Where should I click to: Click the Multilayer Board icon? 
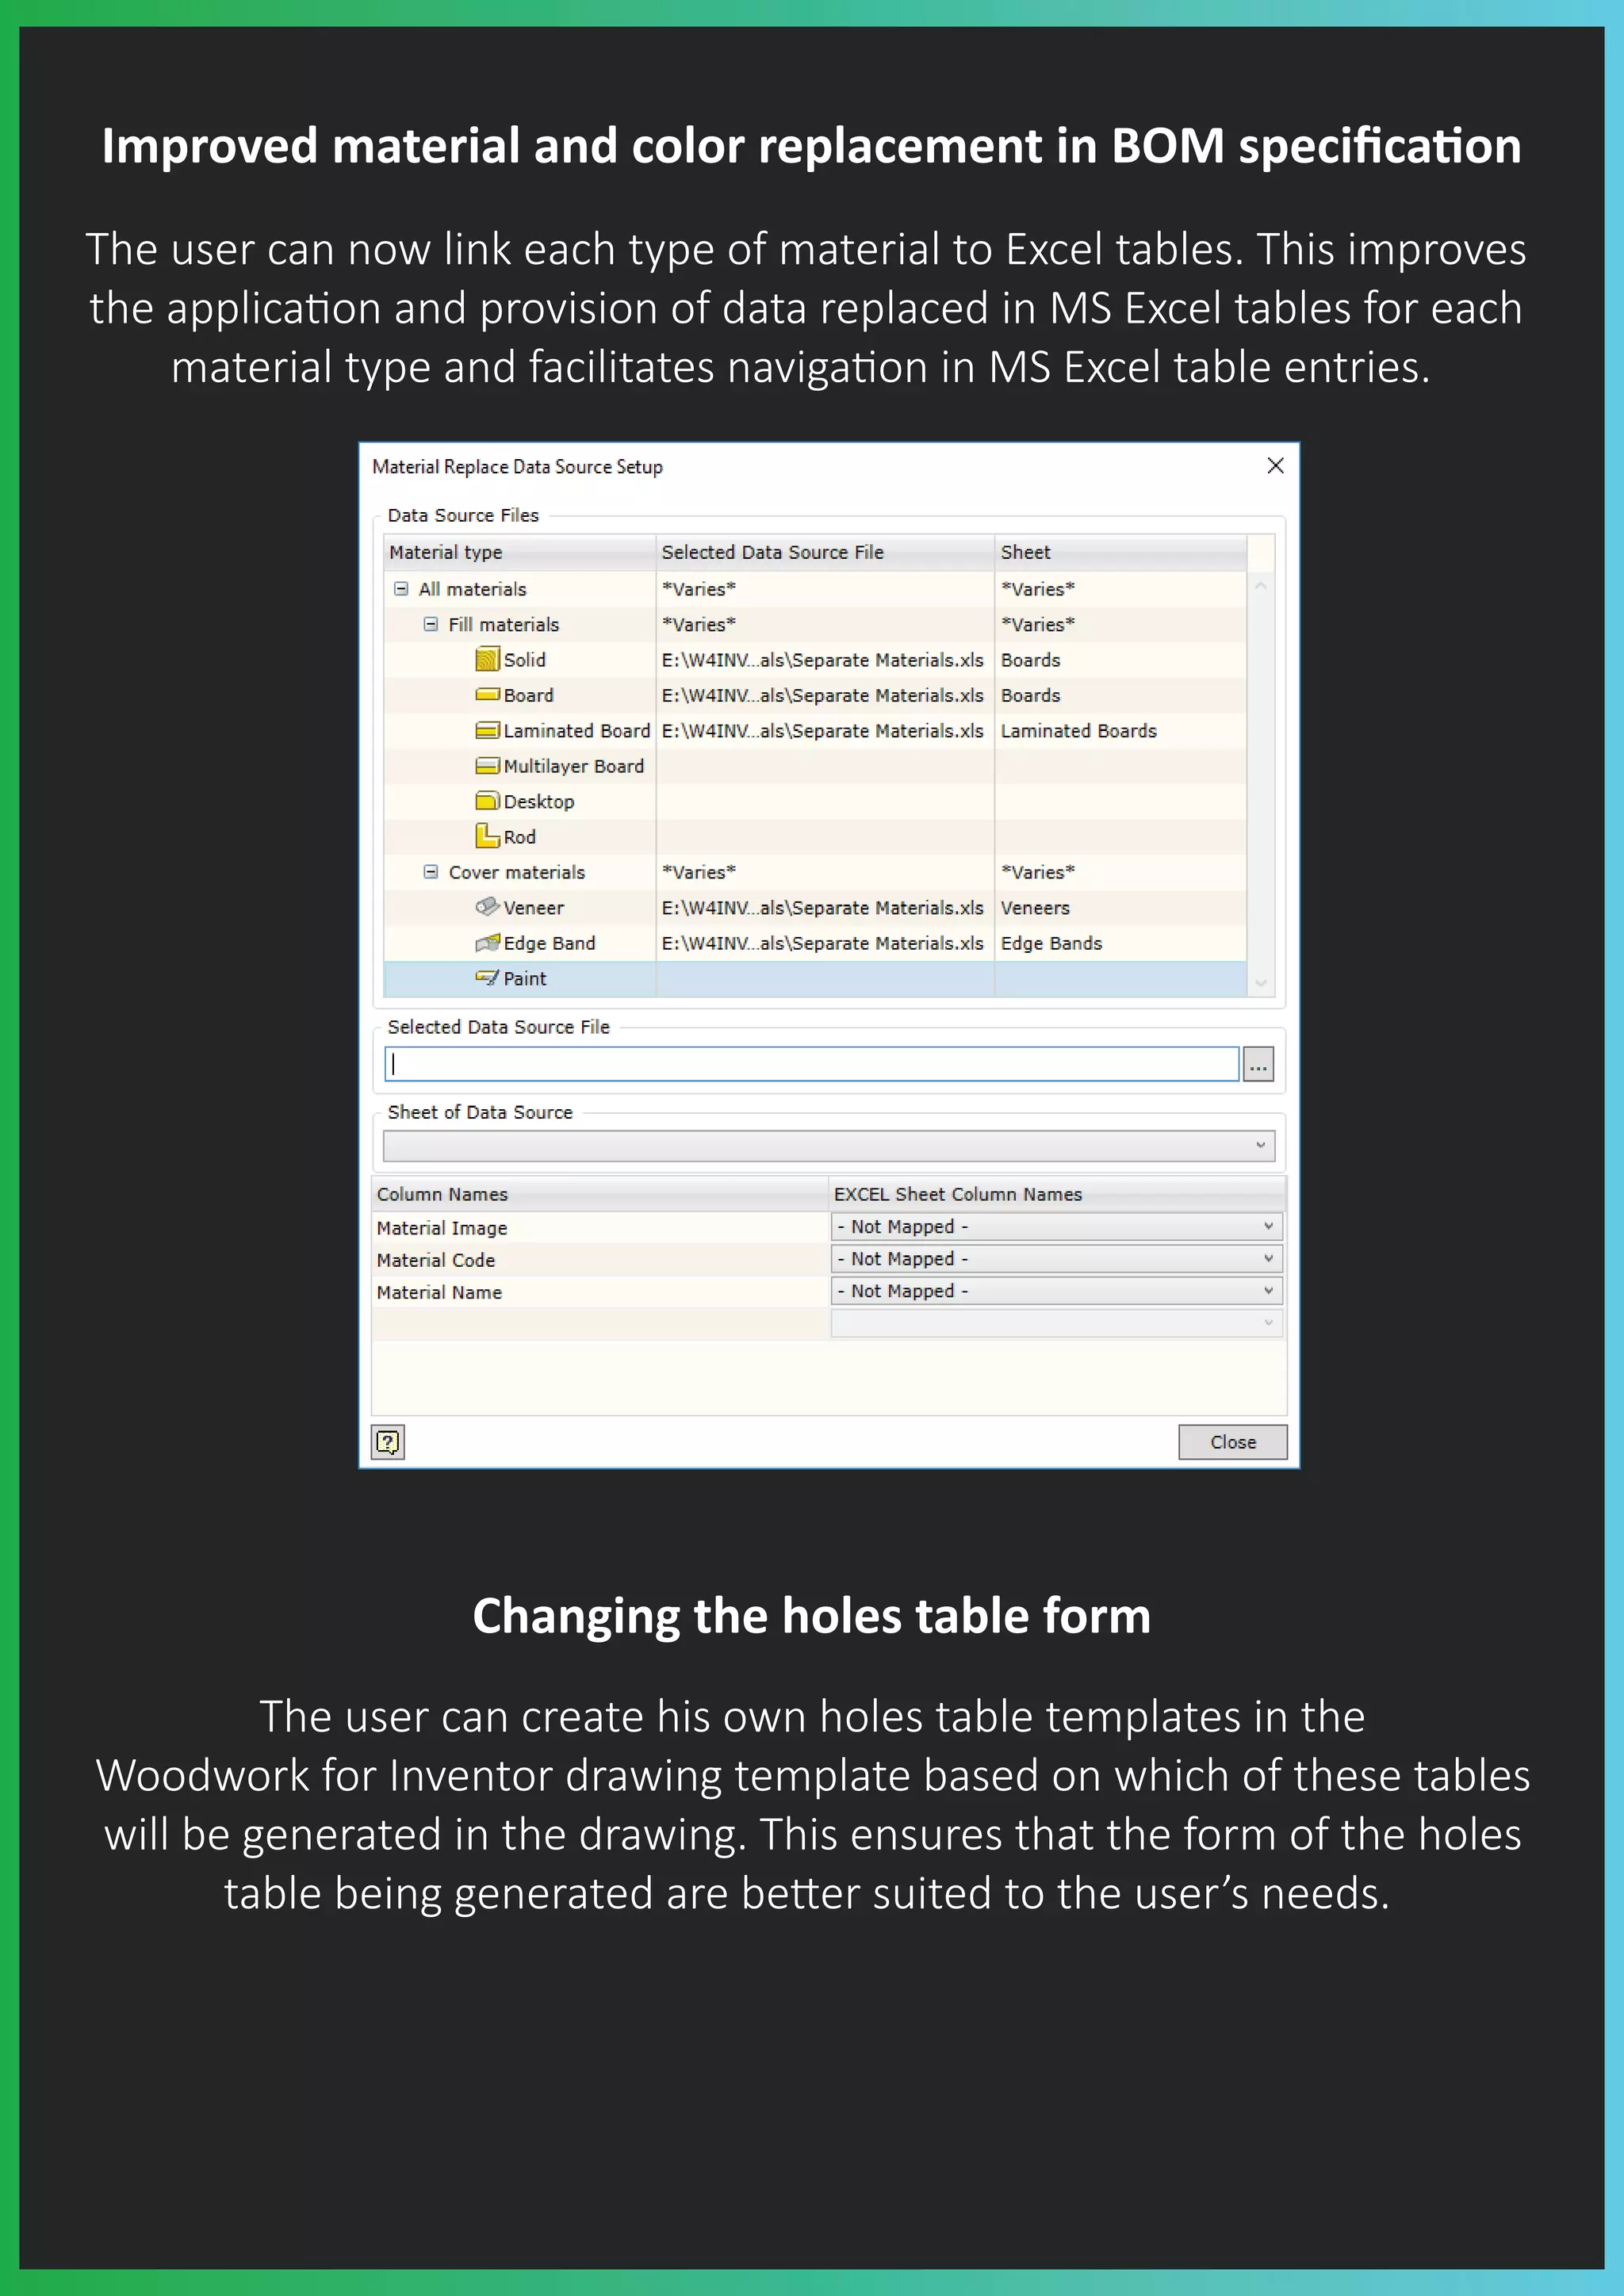tap(487, 765)
